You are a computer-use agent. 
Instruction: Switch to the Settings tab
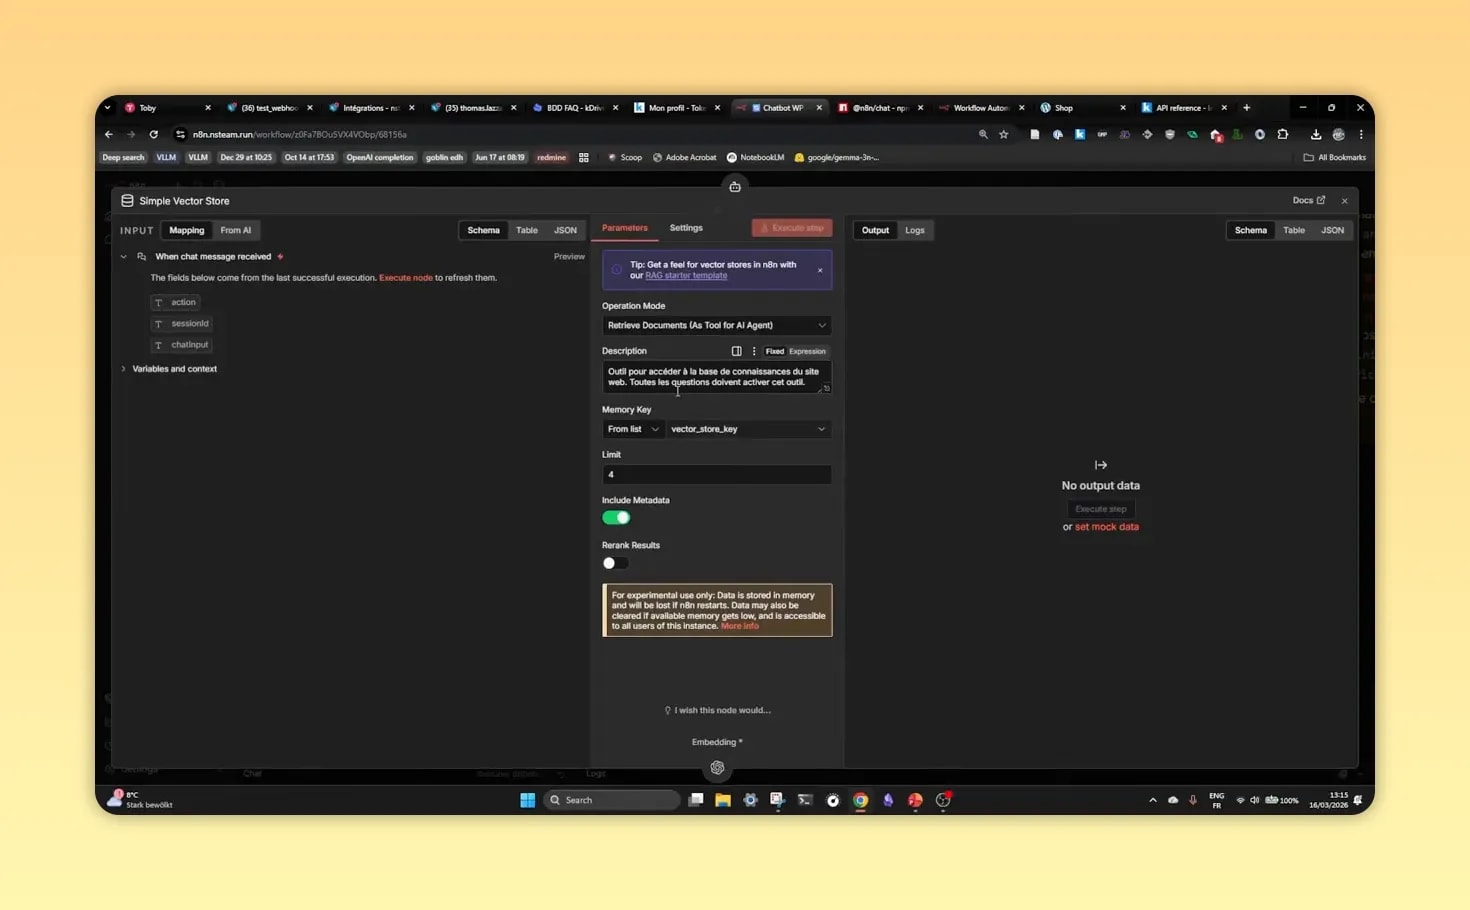coord(686,228)
